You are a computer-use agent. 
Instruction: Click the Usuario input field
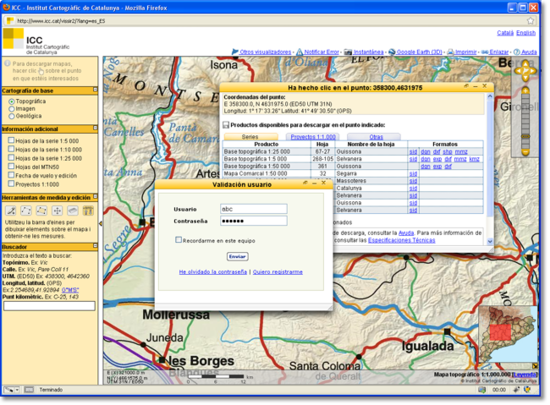tap(254, 209)
